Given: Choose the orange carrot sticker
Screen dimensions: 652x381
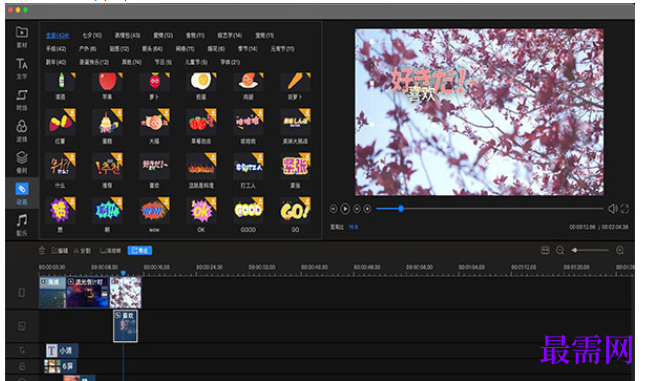Looking at the screenshot, I should 295,82.
